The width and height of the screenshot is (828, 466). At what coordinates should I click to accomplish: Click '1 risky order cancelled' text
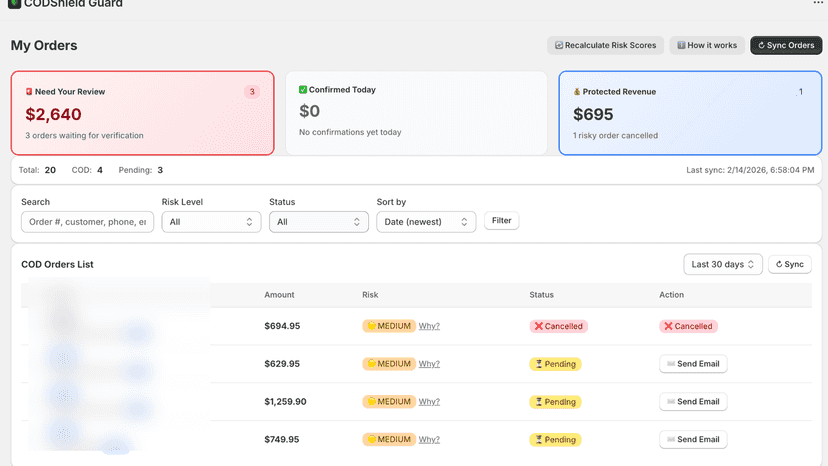[x=615, y=136]
